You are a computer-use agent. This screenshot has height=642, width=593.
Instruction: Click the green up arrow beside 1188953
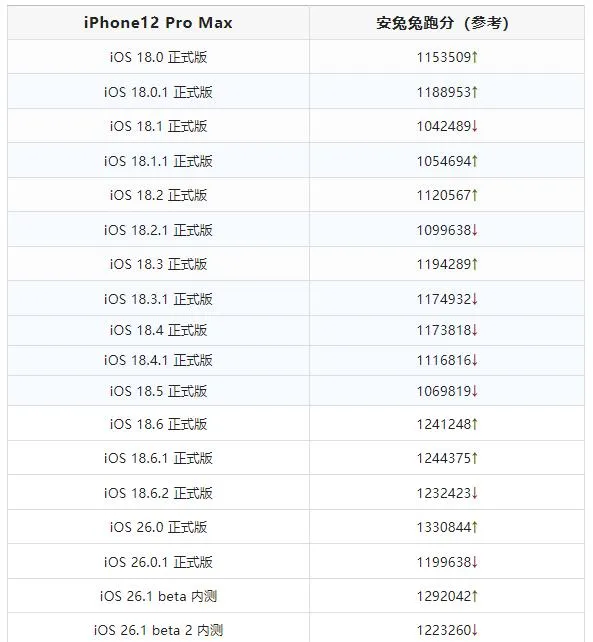coord(475,92)
